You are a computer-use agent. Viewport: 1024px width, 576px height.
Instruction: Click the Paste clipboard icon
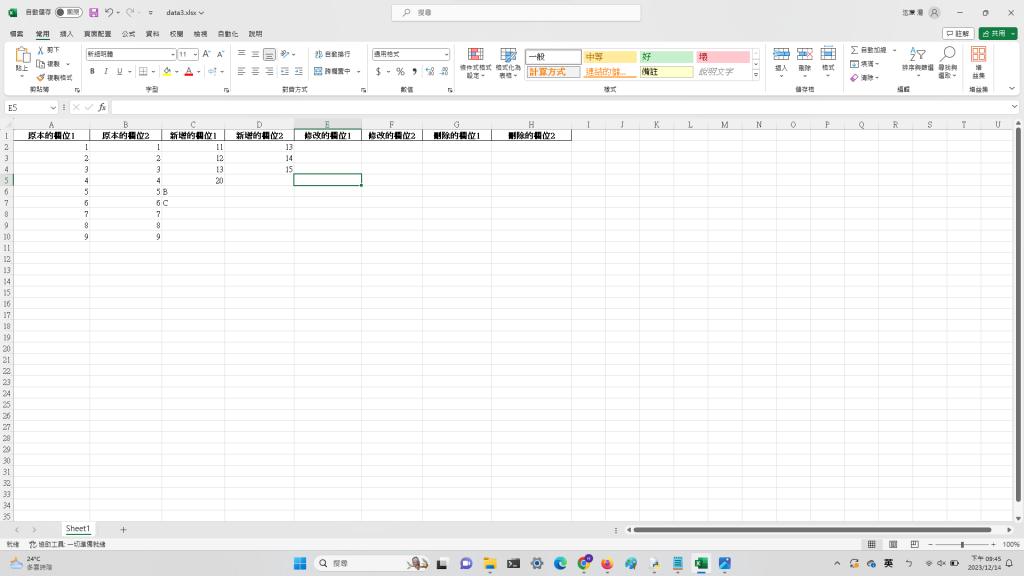pos(22,56)
